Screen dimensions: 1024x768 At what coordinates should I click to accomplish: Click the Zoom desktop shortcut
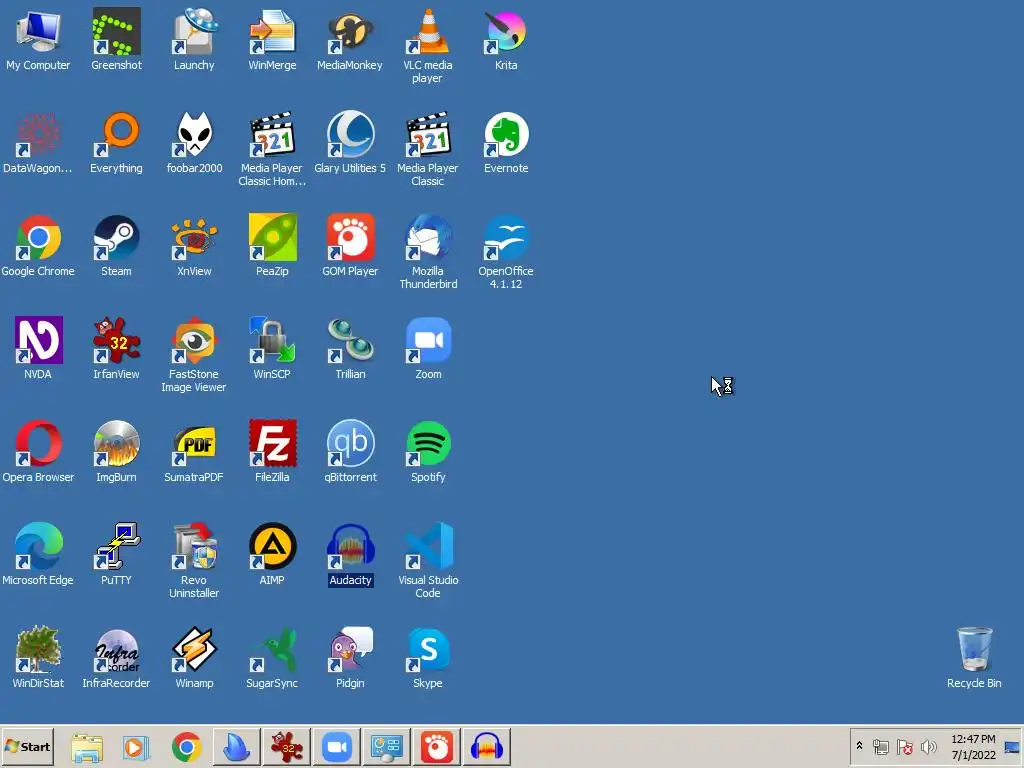[428, 348]
